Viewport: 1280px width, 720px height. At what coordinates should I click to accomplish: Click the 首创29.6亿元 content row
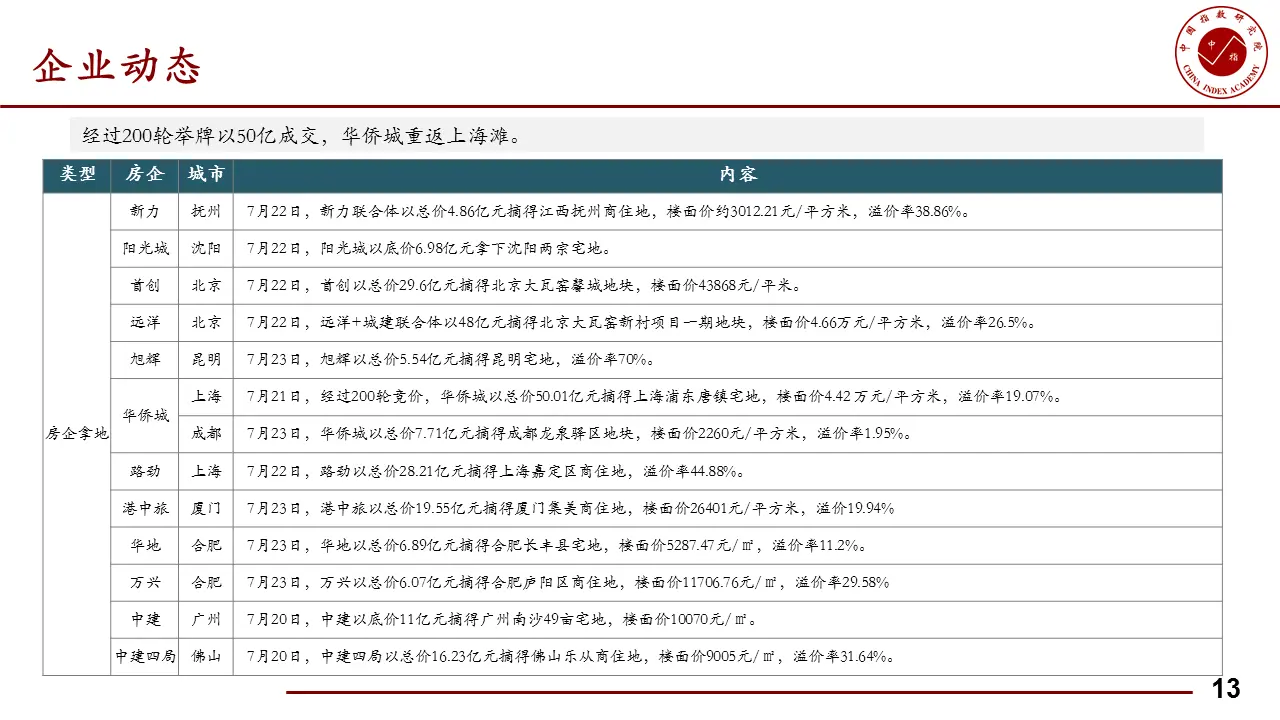(728, 286)
